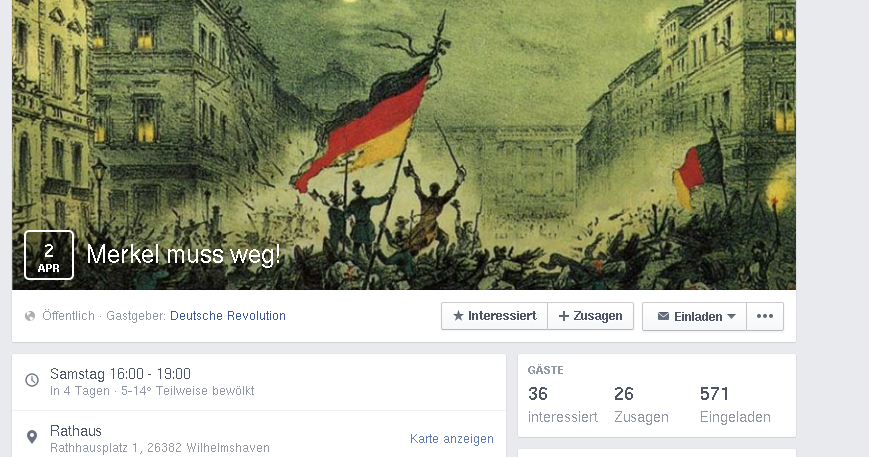Image resolution: width=869 pixels, height=457 pixels.
Task: Click the clock icon beside event time
Action: pyautogui.click(x=32, y=380)
